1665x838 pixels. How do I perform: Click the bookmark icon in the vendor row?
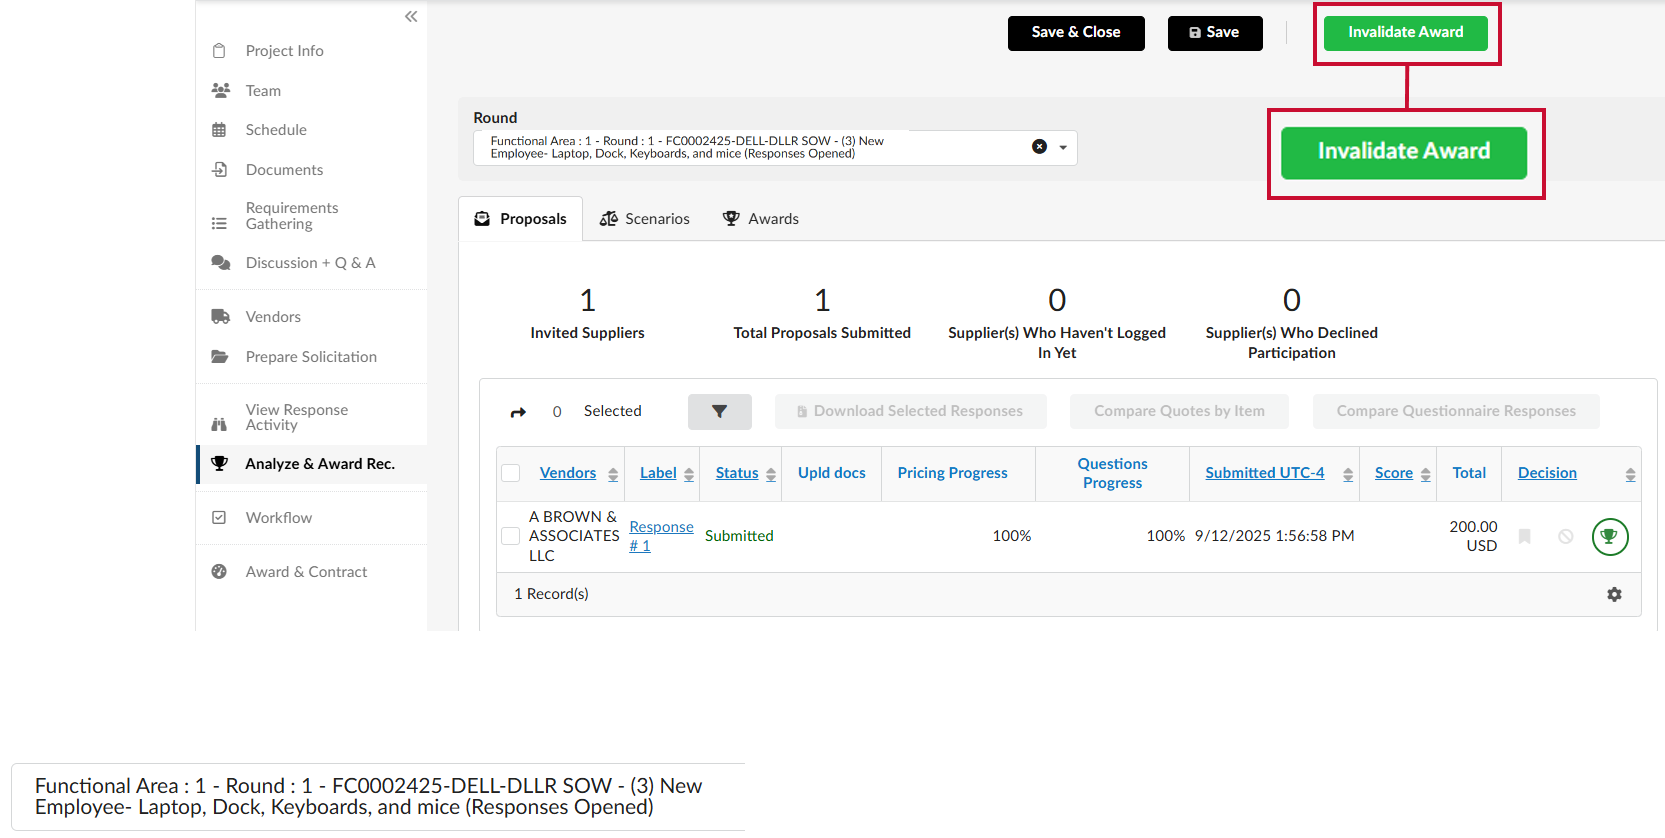point(1525,537)
